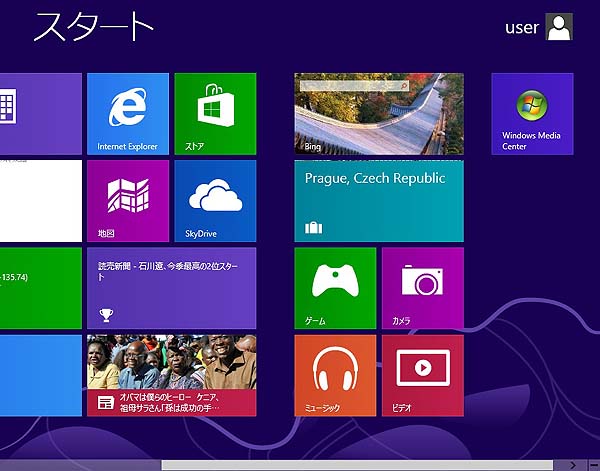
Task: Open the Internet Explorer tile
Action: coord(127,113)
